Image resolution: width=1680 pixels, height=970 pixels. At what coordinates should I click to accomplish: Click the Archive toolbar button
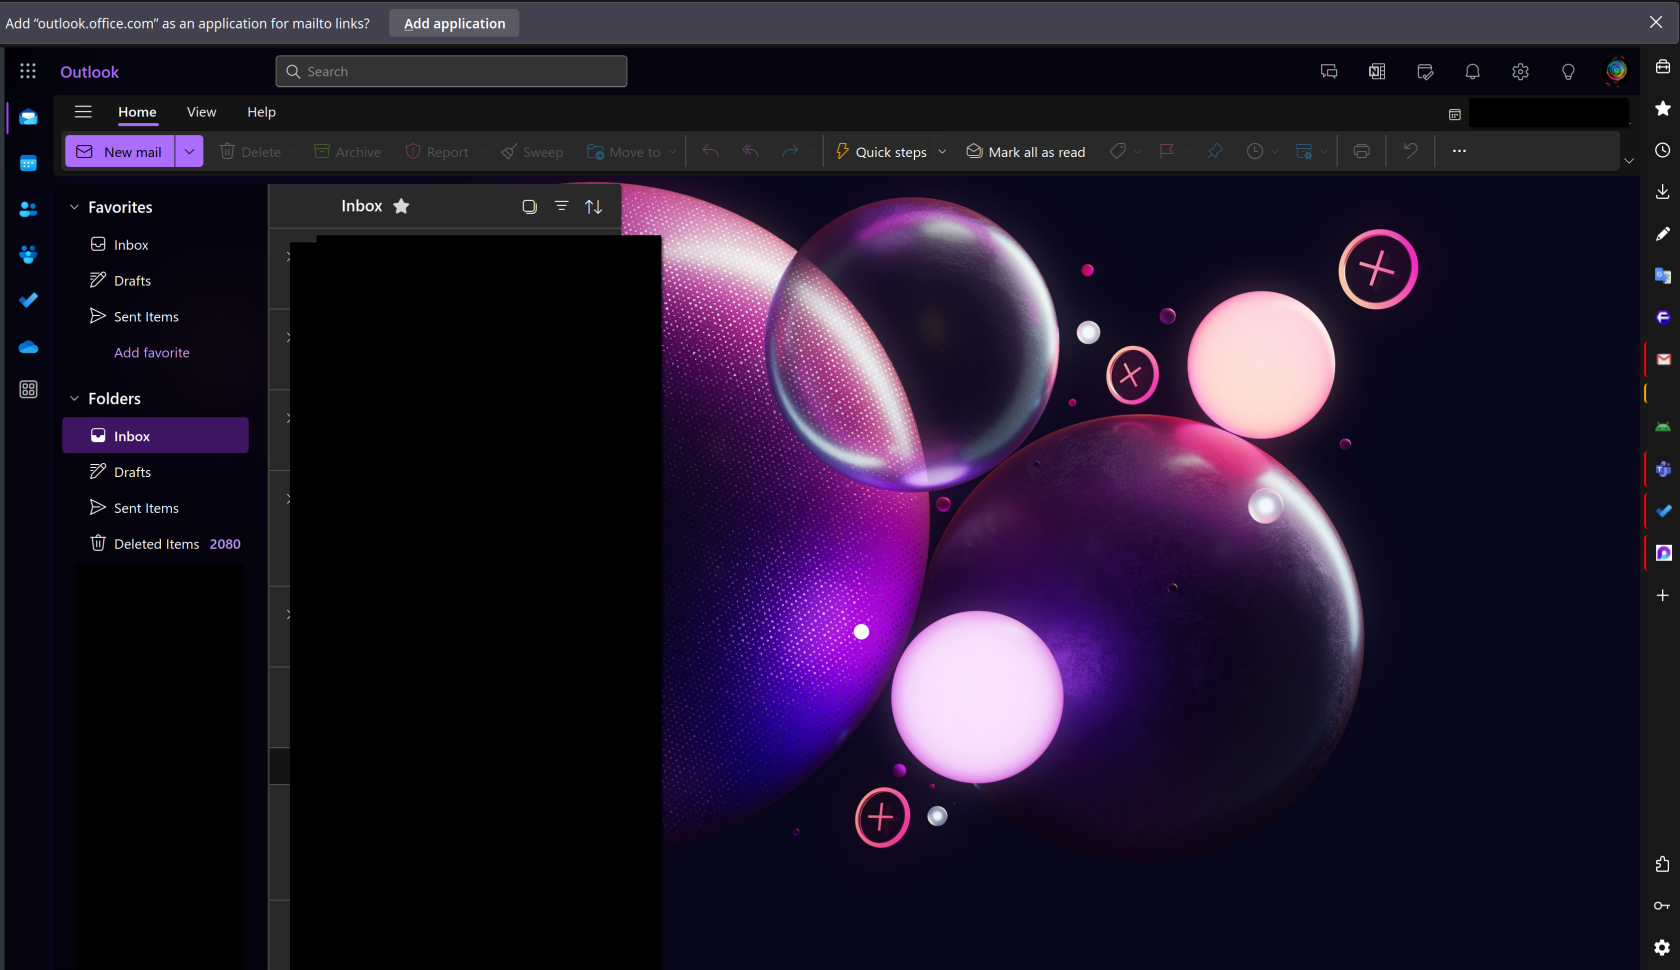tap(347, 152)
